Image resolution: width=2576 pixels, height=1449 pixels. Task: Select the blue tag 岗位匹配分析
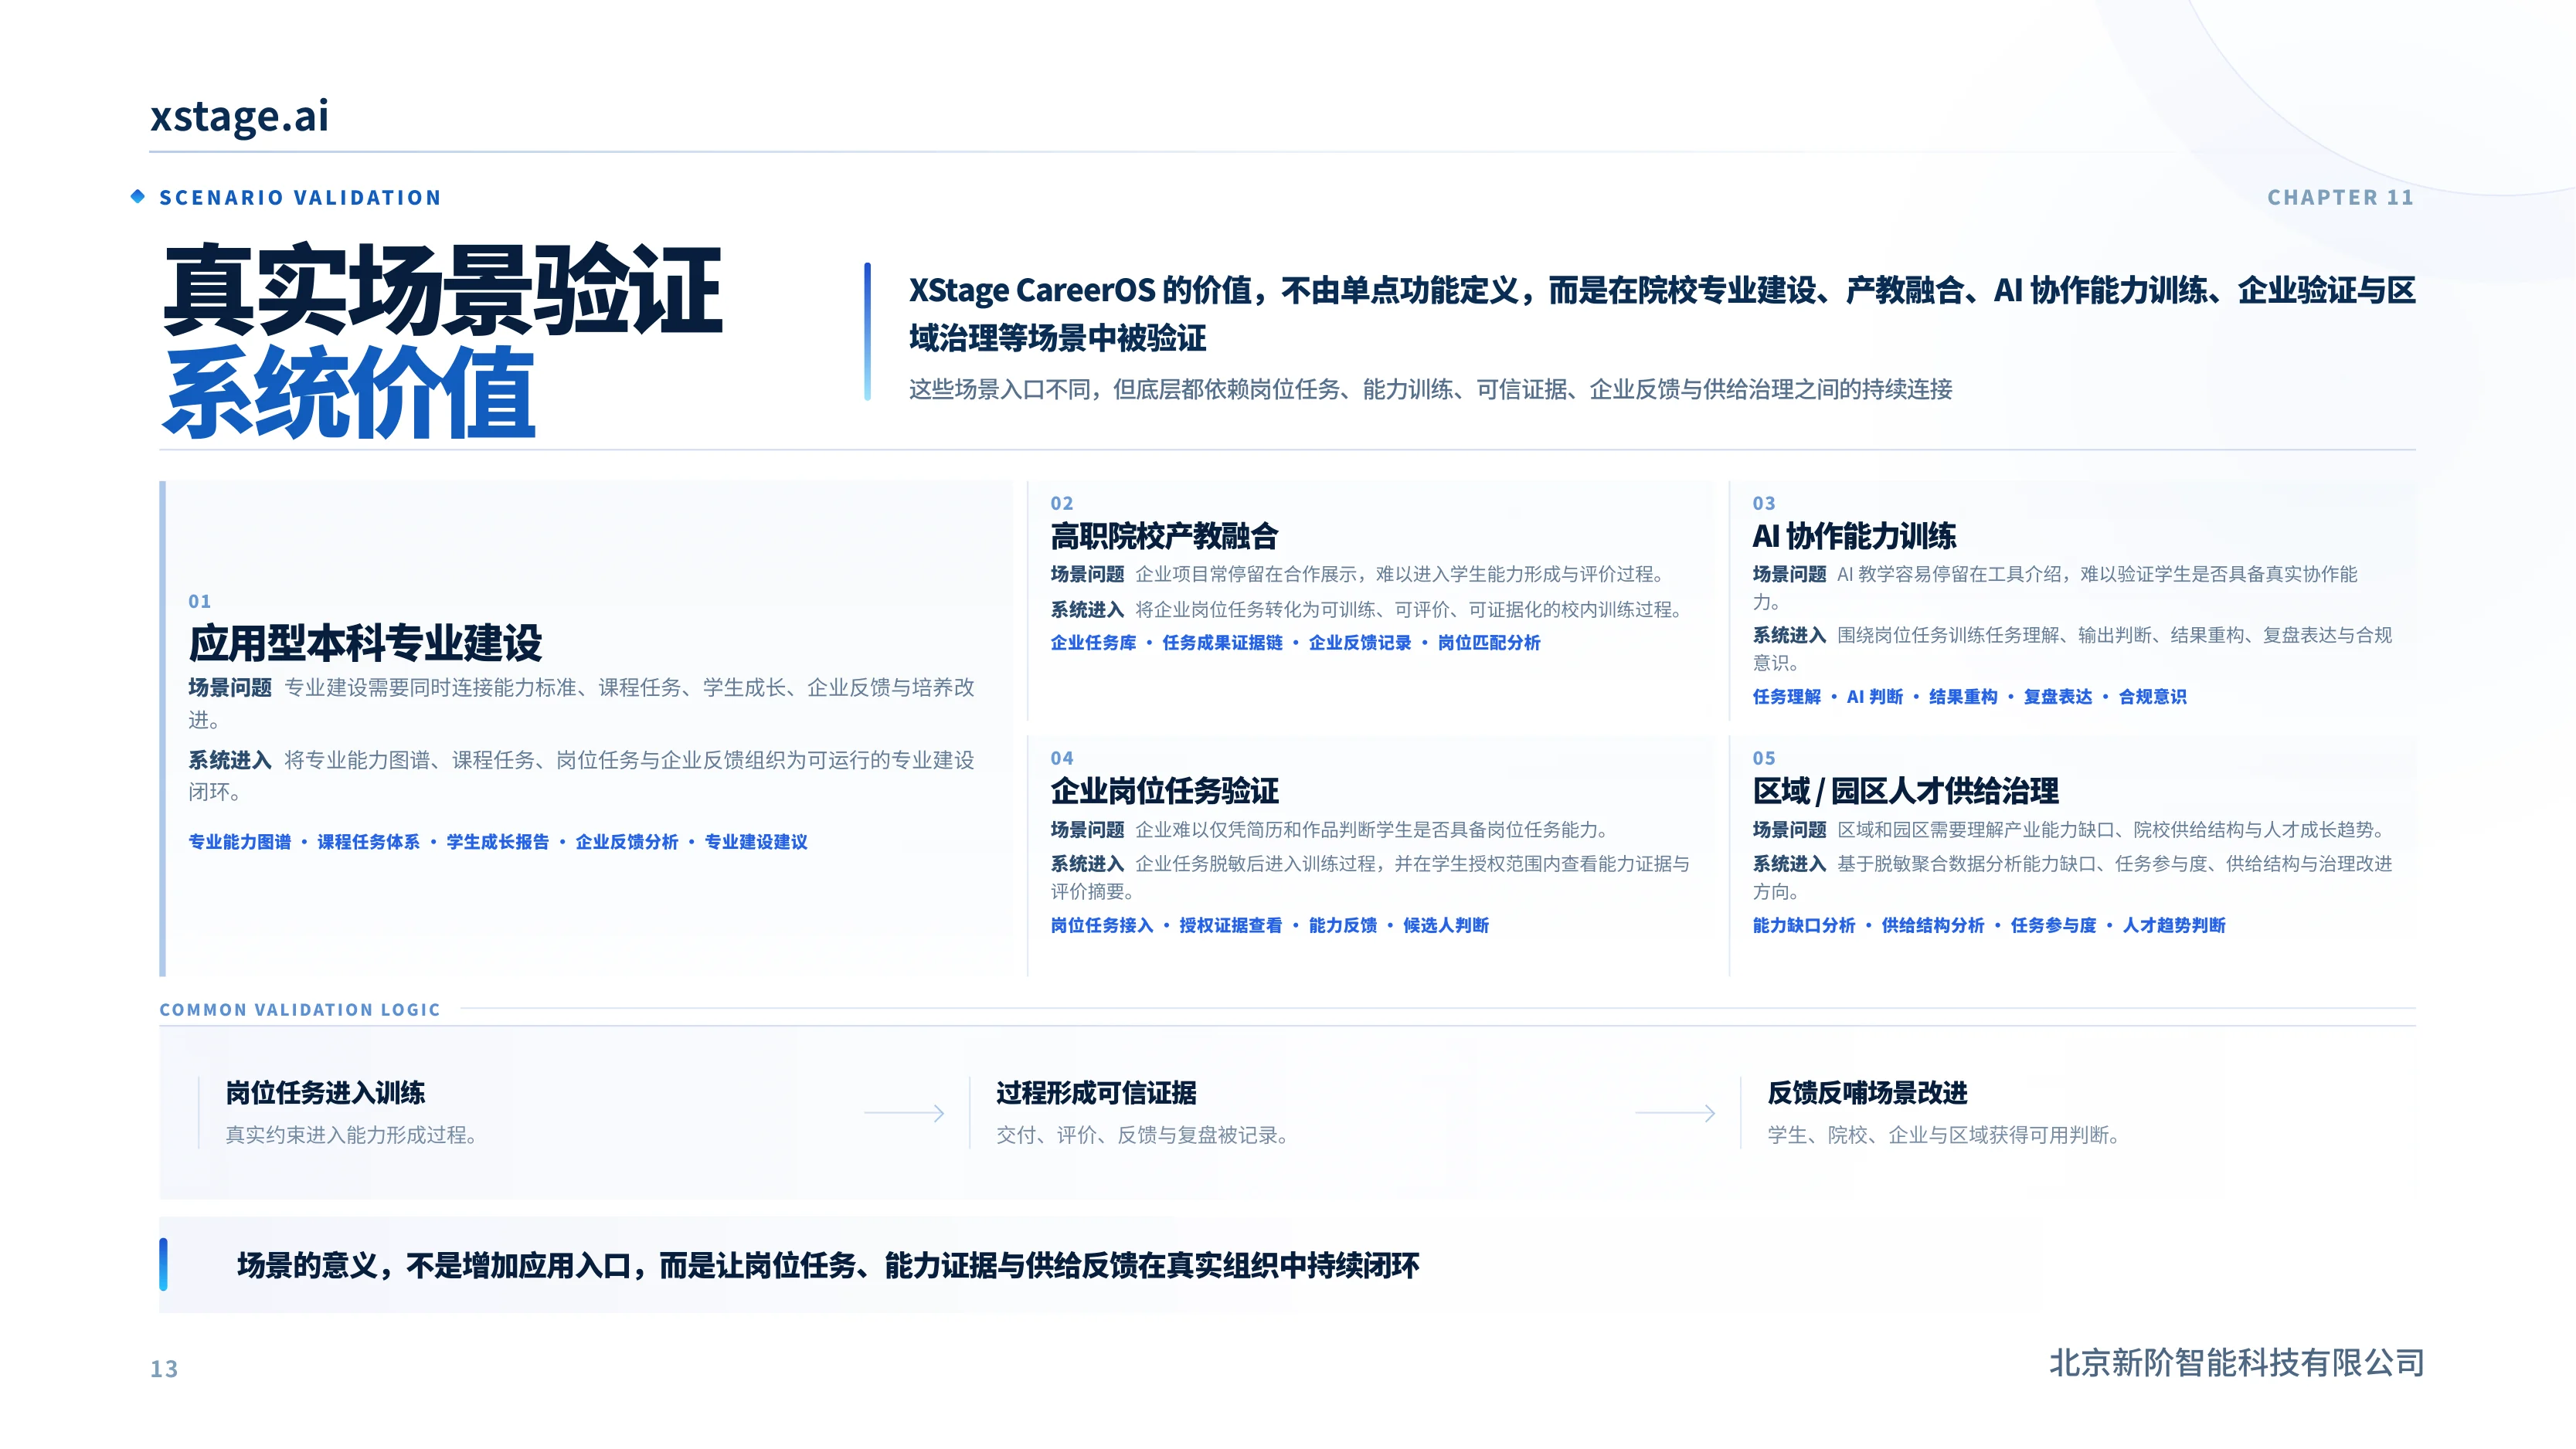click(x=1489, y=643)
